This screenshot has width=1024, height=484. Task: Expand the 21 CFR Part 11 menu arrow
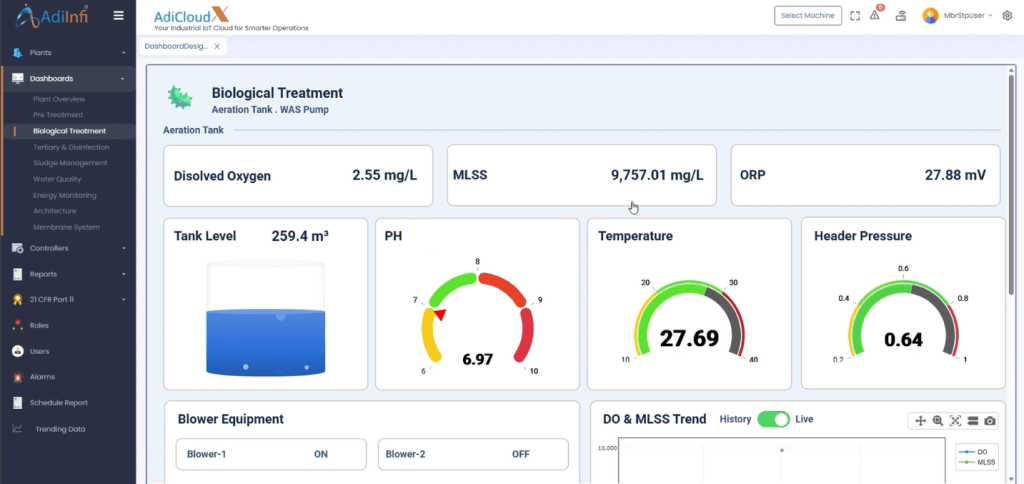[x=123, y=300]
